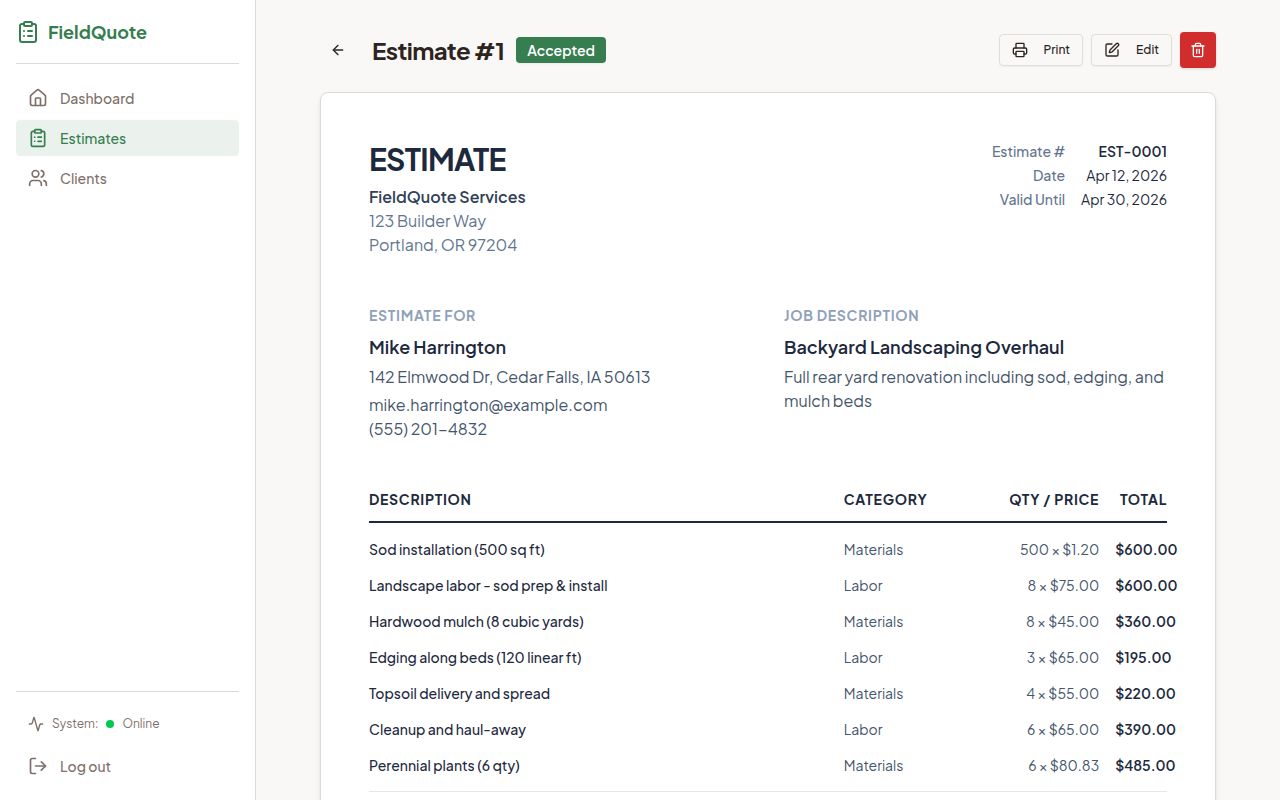
Task: Switch to Dashboard in the navigation
Action: [x=96, y=98]
